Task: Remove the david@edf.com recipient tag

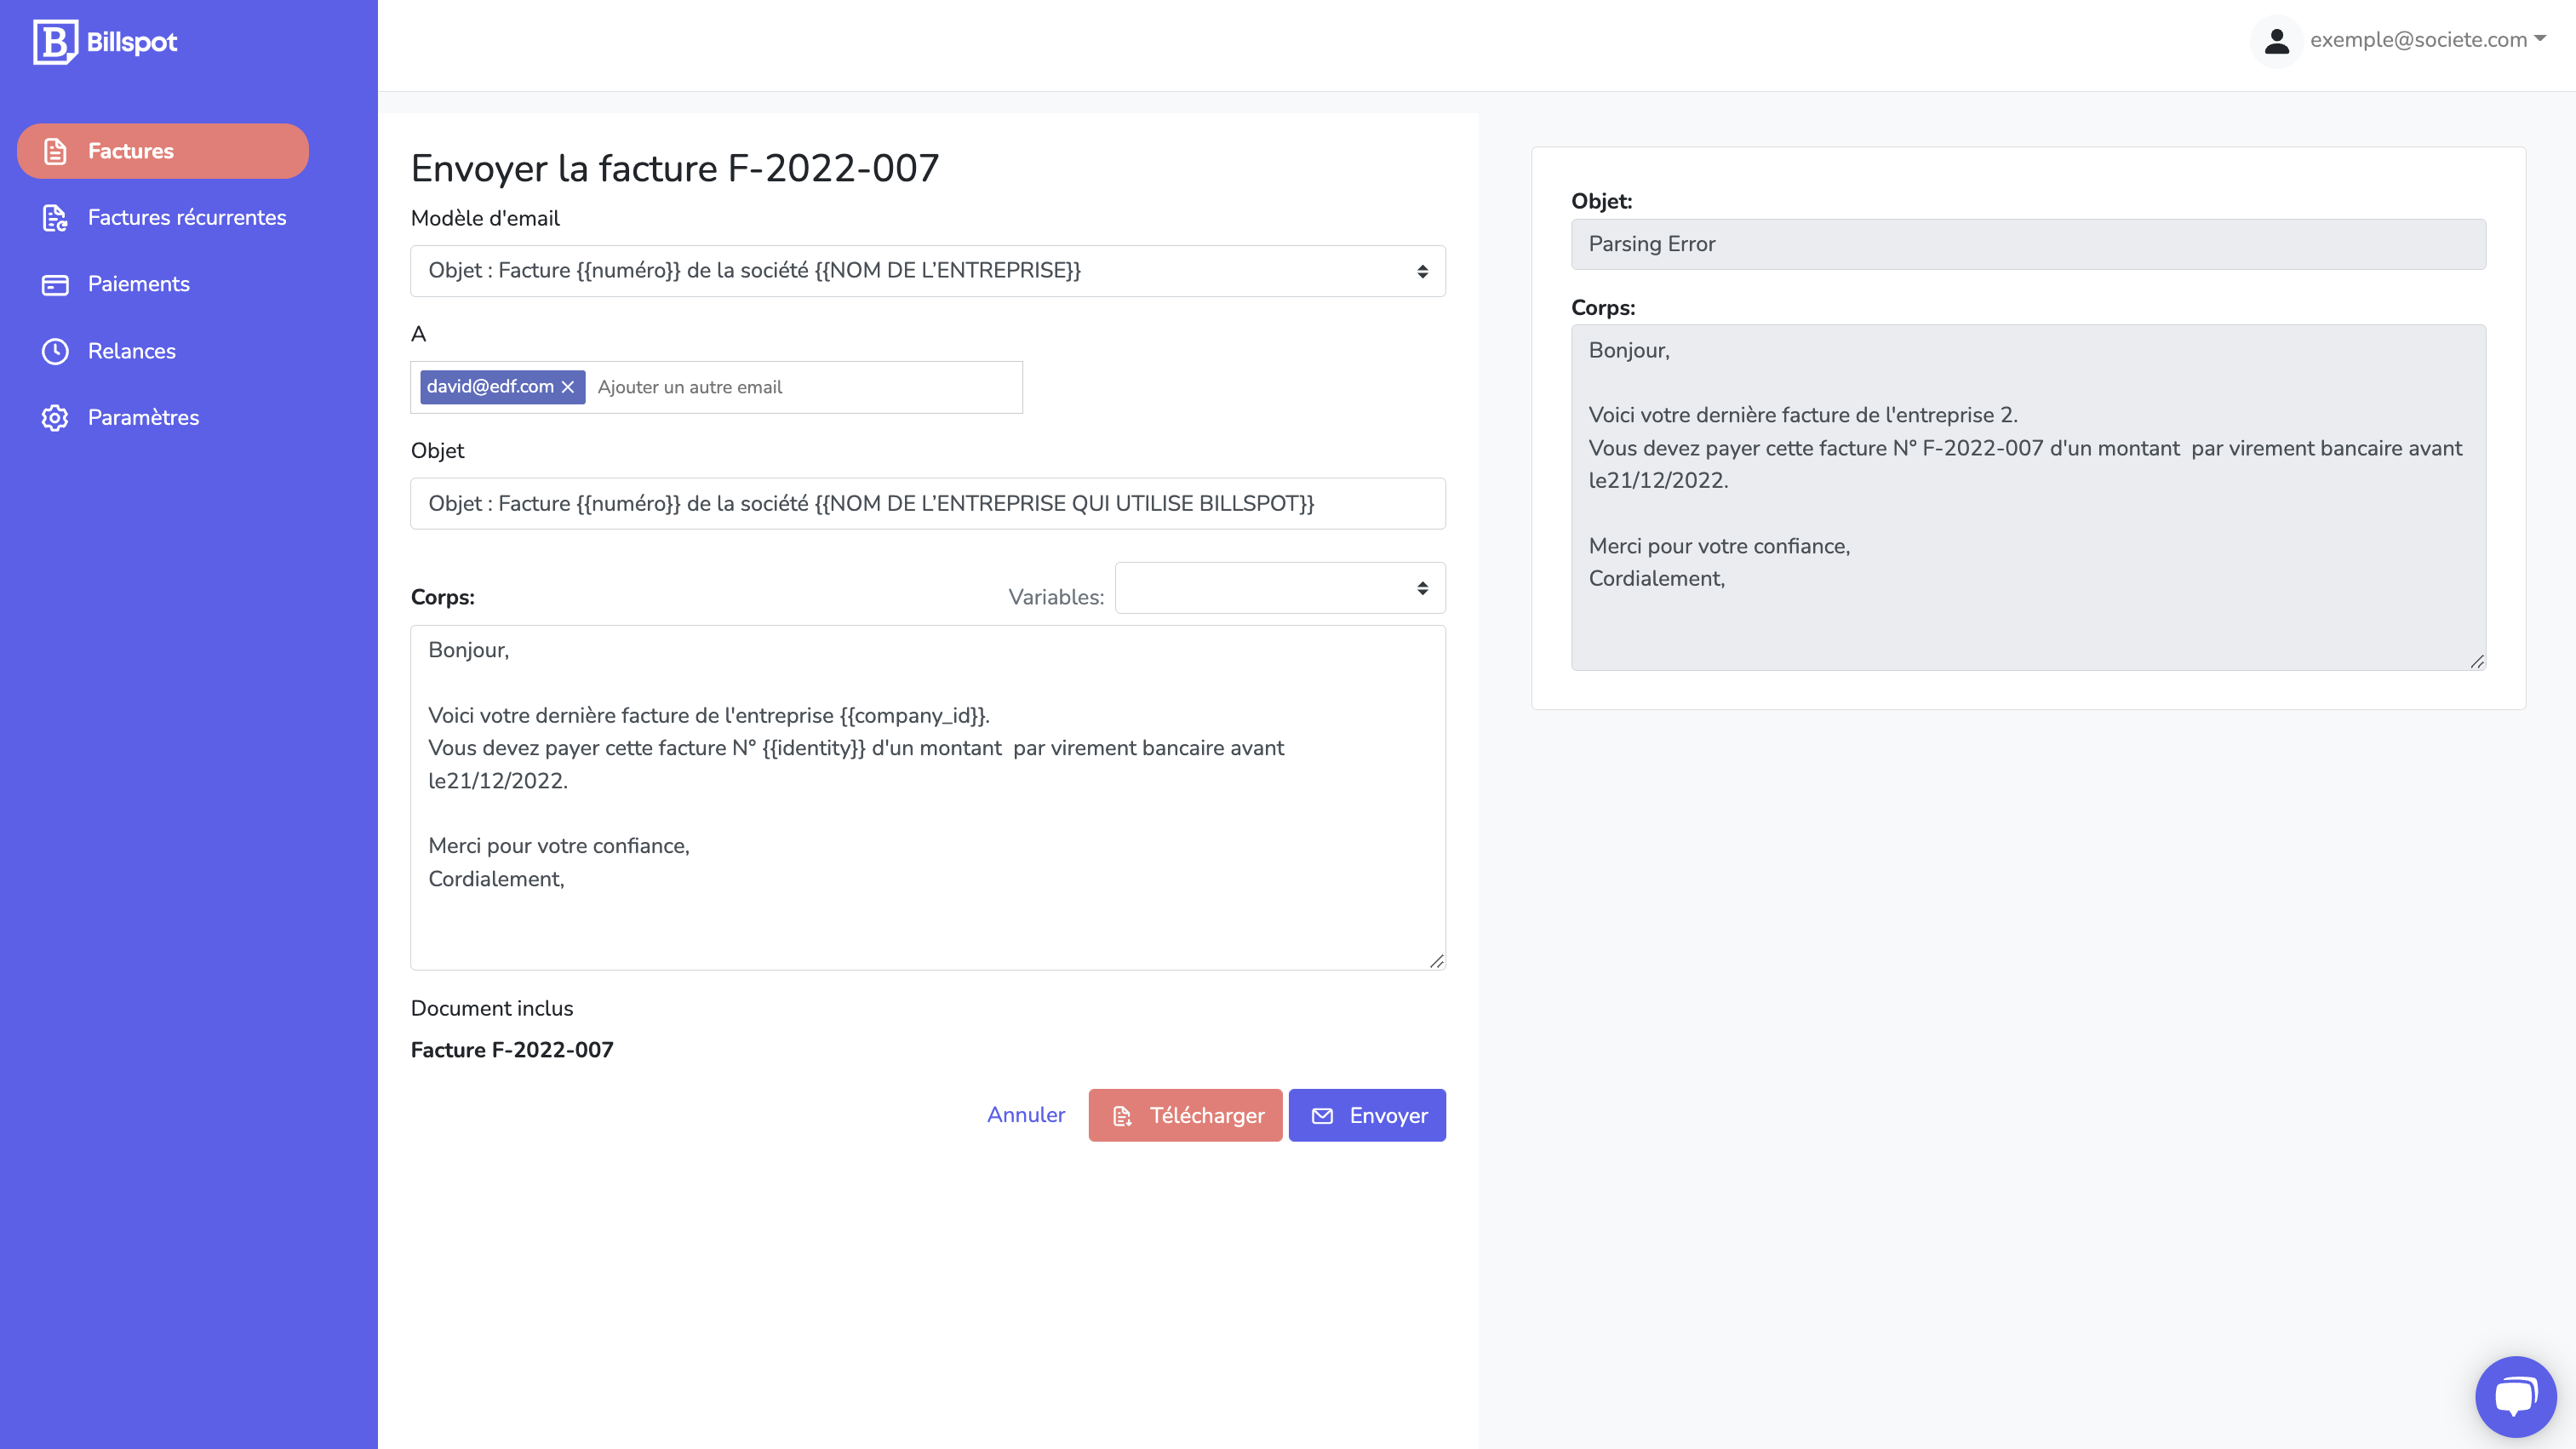Action: [568, 387]
